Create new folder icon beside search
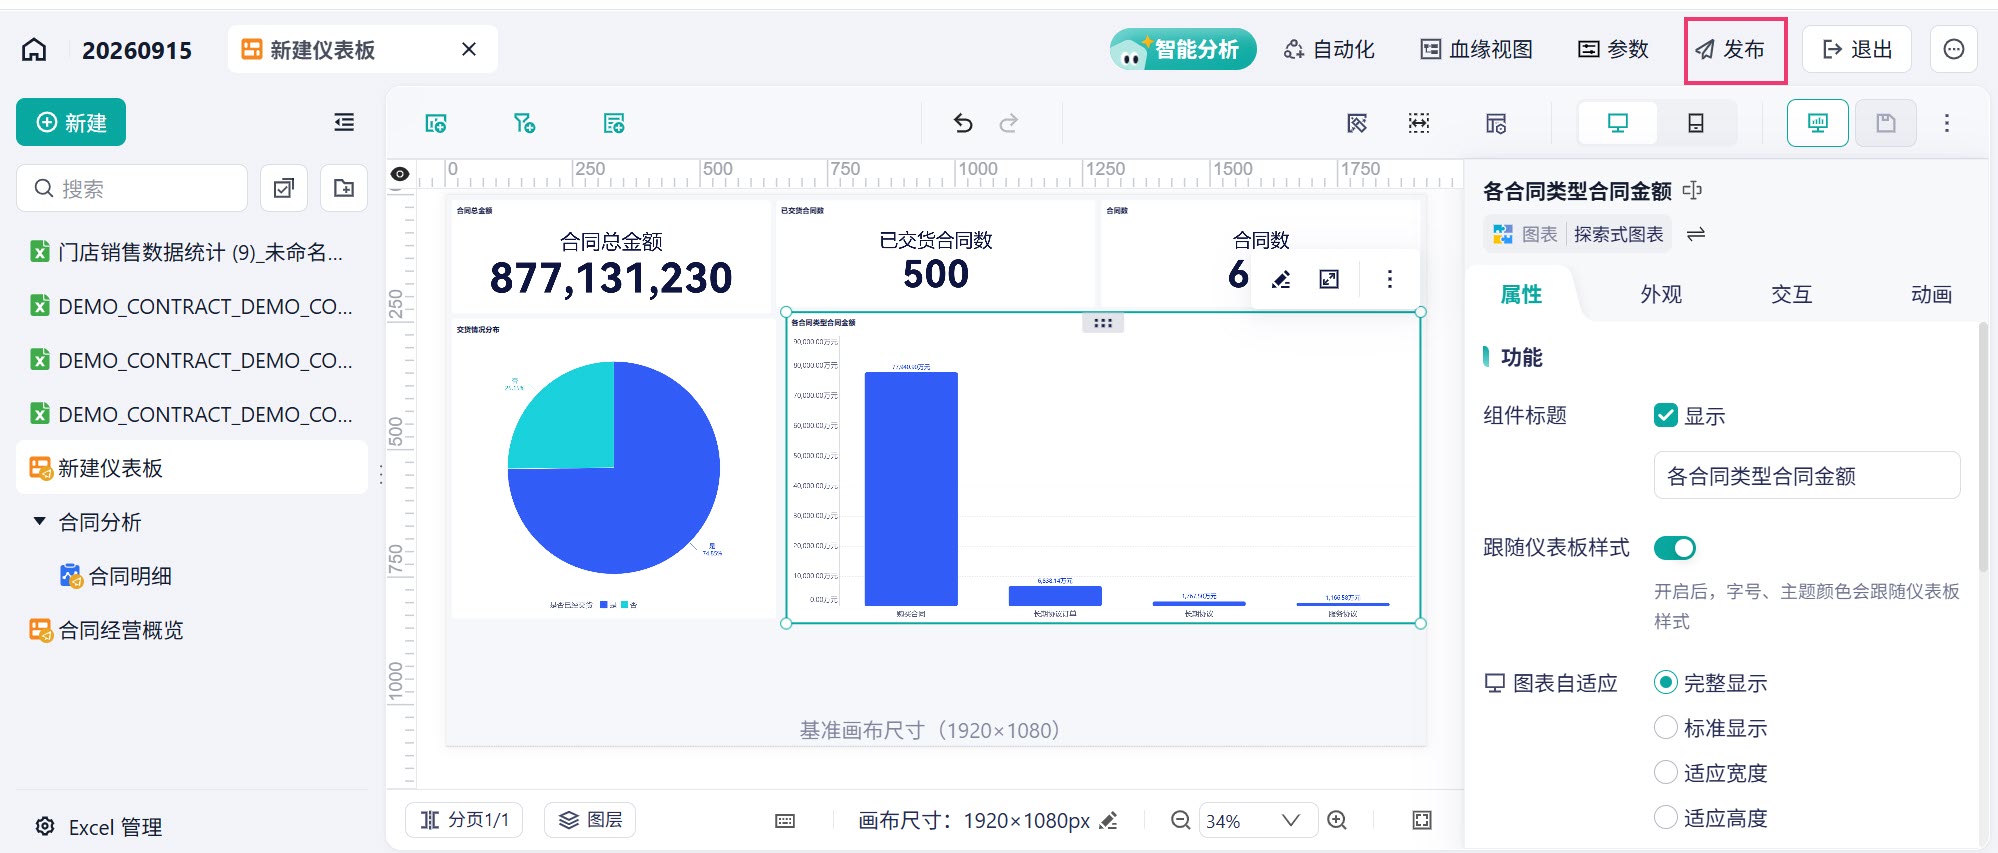Viewport: 1998px width, 853px height. [344, 188]
